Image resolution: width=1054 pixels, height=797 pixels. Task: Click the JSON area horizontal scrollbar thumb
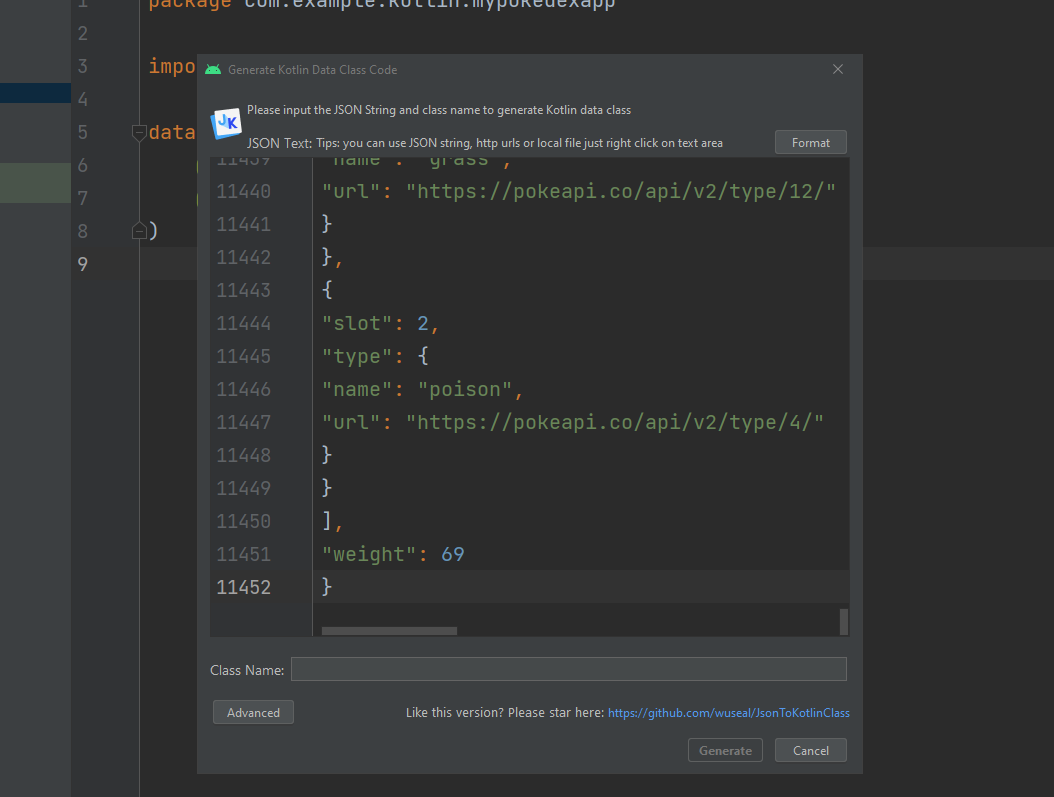click(x=389, y=631)
